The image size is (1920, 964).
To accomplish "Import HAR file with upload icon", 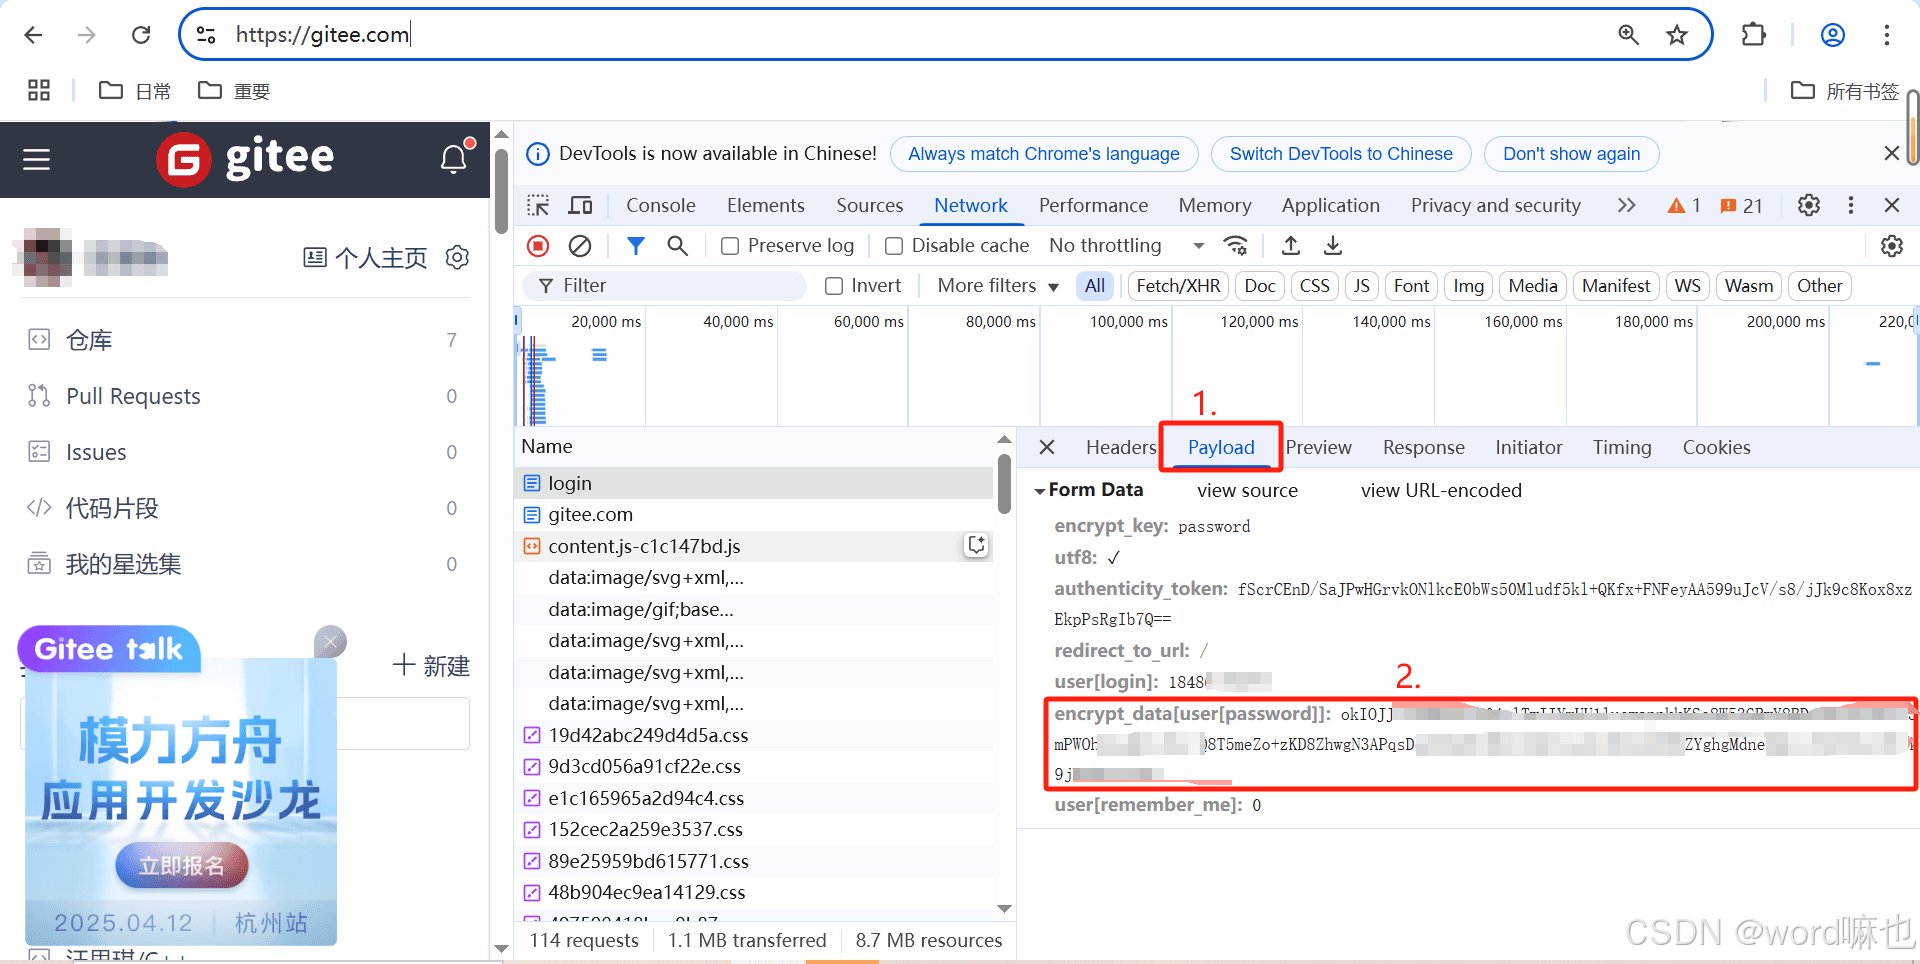I will (x=1291, y=245).
